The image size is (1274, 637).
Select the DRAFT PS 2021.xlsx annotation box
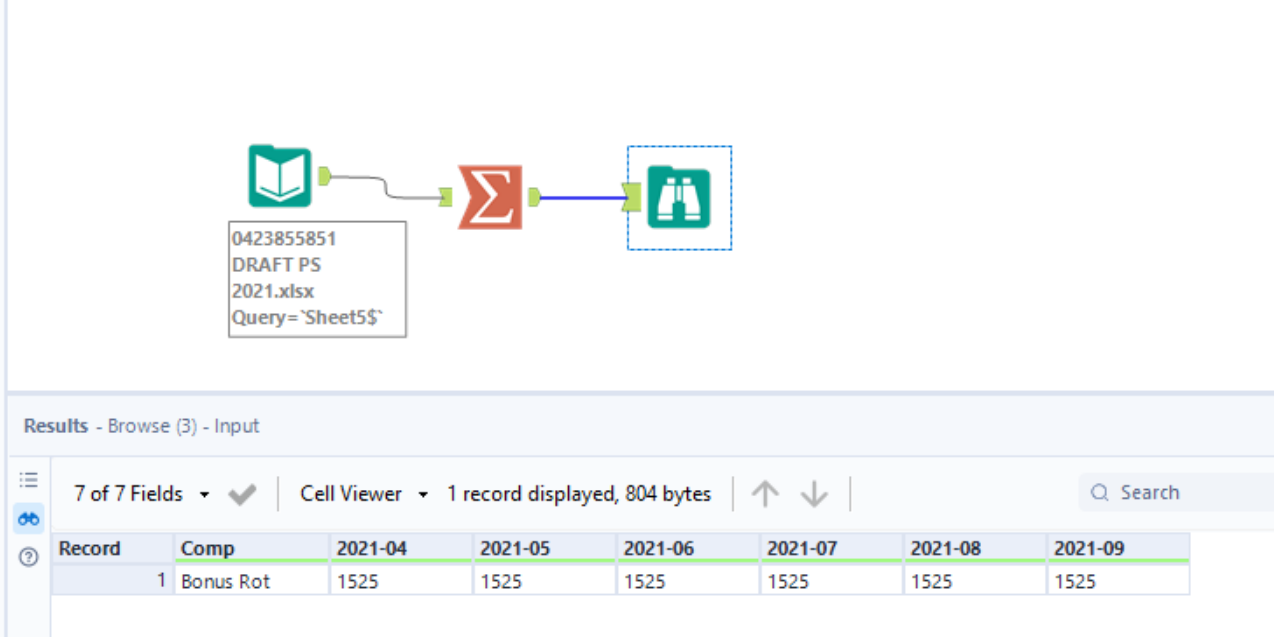click(317, 279)
